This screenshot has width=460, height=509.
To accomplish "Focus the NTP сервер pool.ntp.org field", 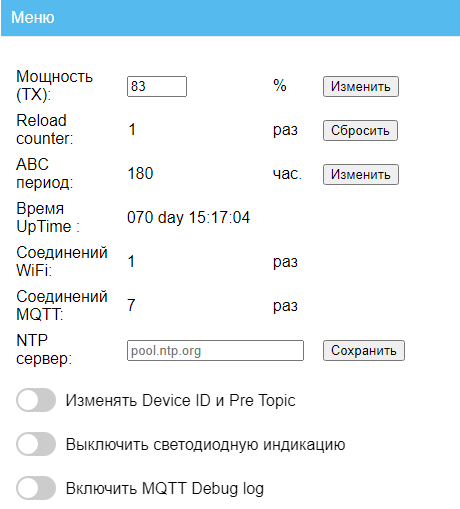I will pyautogui.click(x=215, y=351).
